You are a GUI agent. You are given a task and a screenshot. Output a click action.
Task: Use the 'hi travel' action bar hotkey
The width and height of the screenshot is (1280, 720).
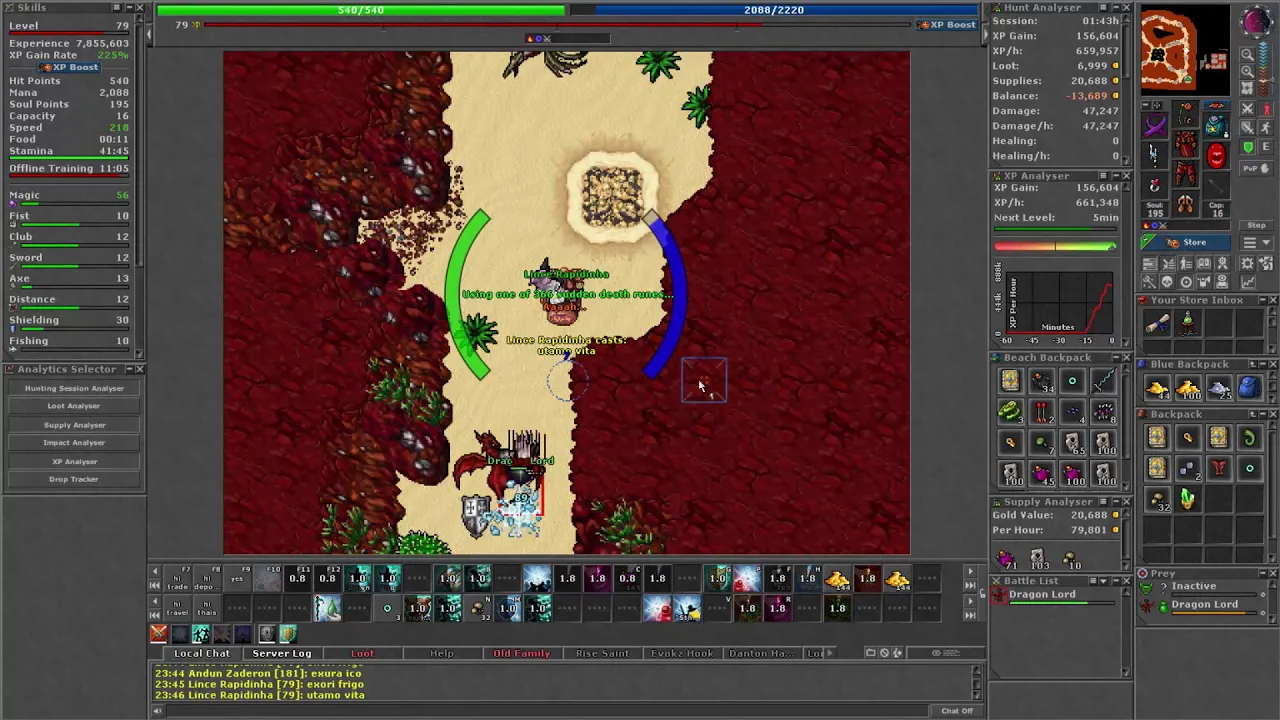tap(177, 607)
